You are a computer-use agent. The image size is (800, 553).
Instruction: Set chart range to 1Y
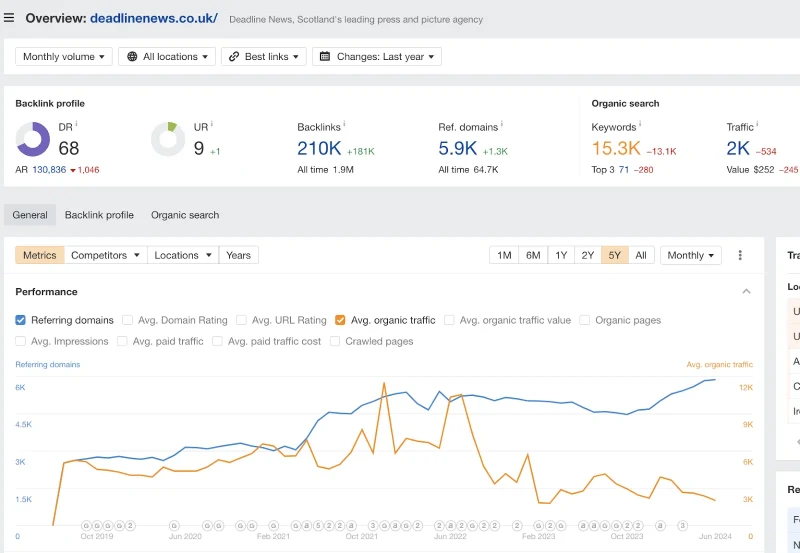(x=561, y=255)
